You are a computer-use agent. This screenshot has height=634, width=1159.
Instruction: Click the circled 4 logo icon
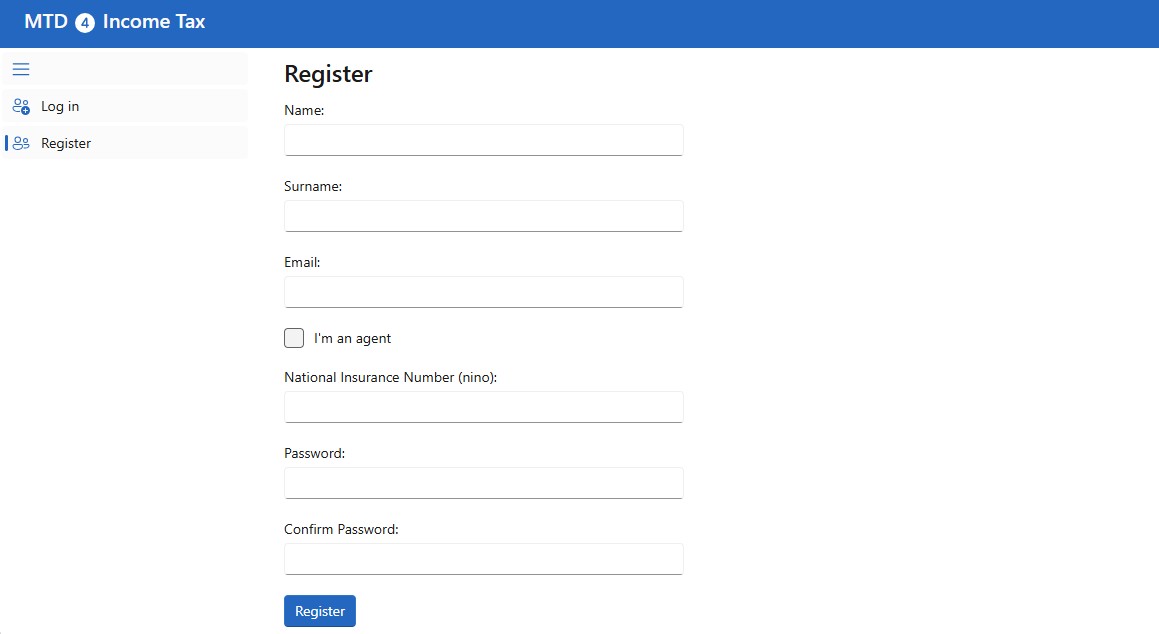[85, 23]
